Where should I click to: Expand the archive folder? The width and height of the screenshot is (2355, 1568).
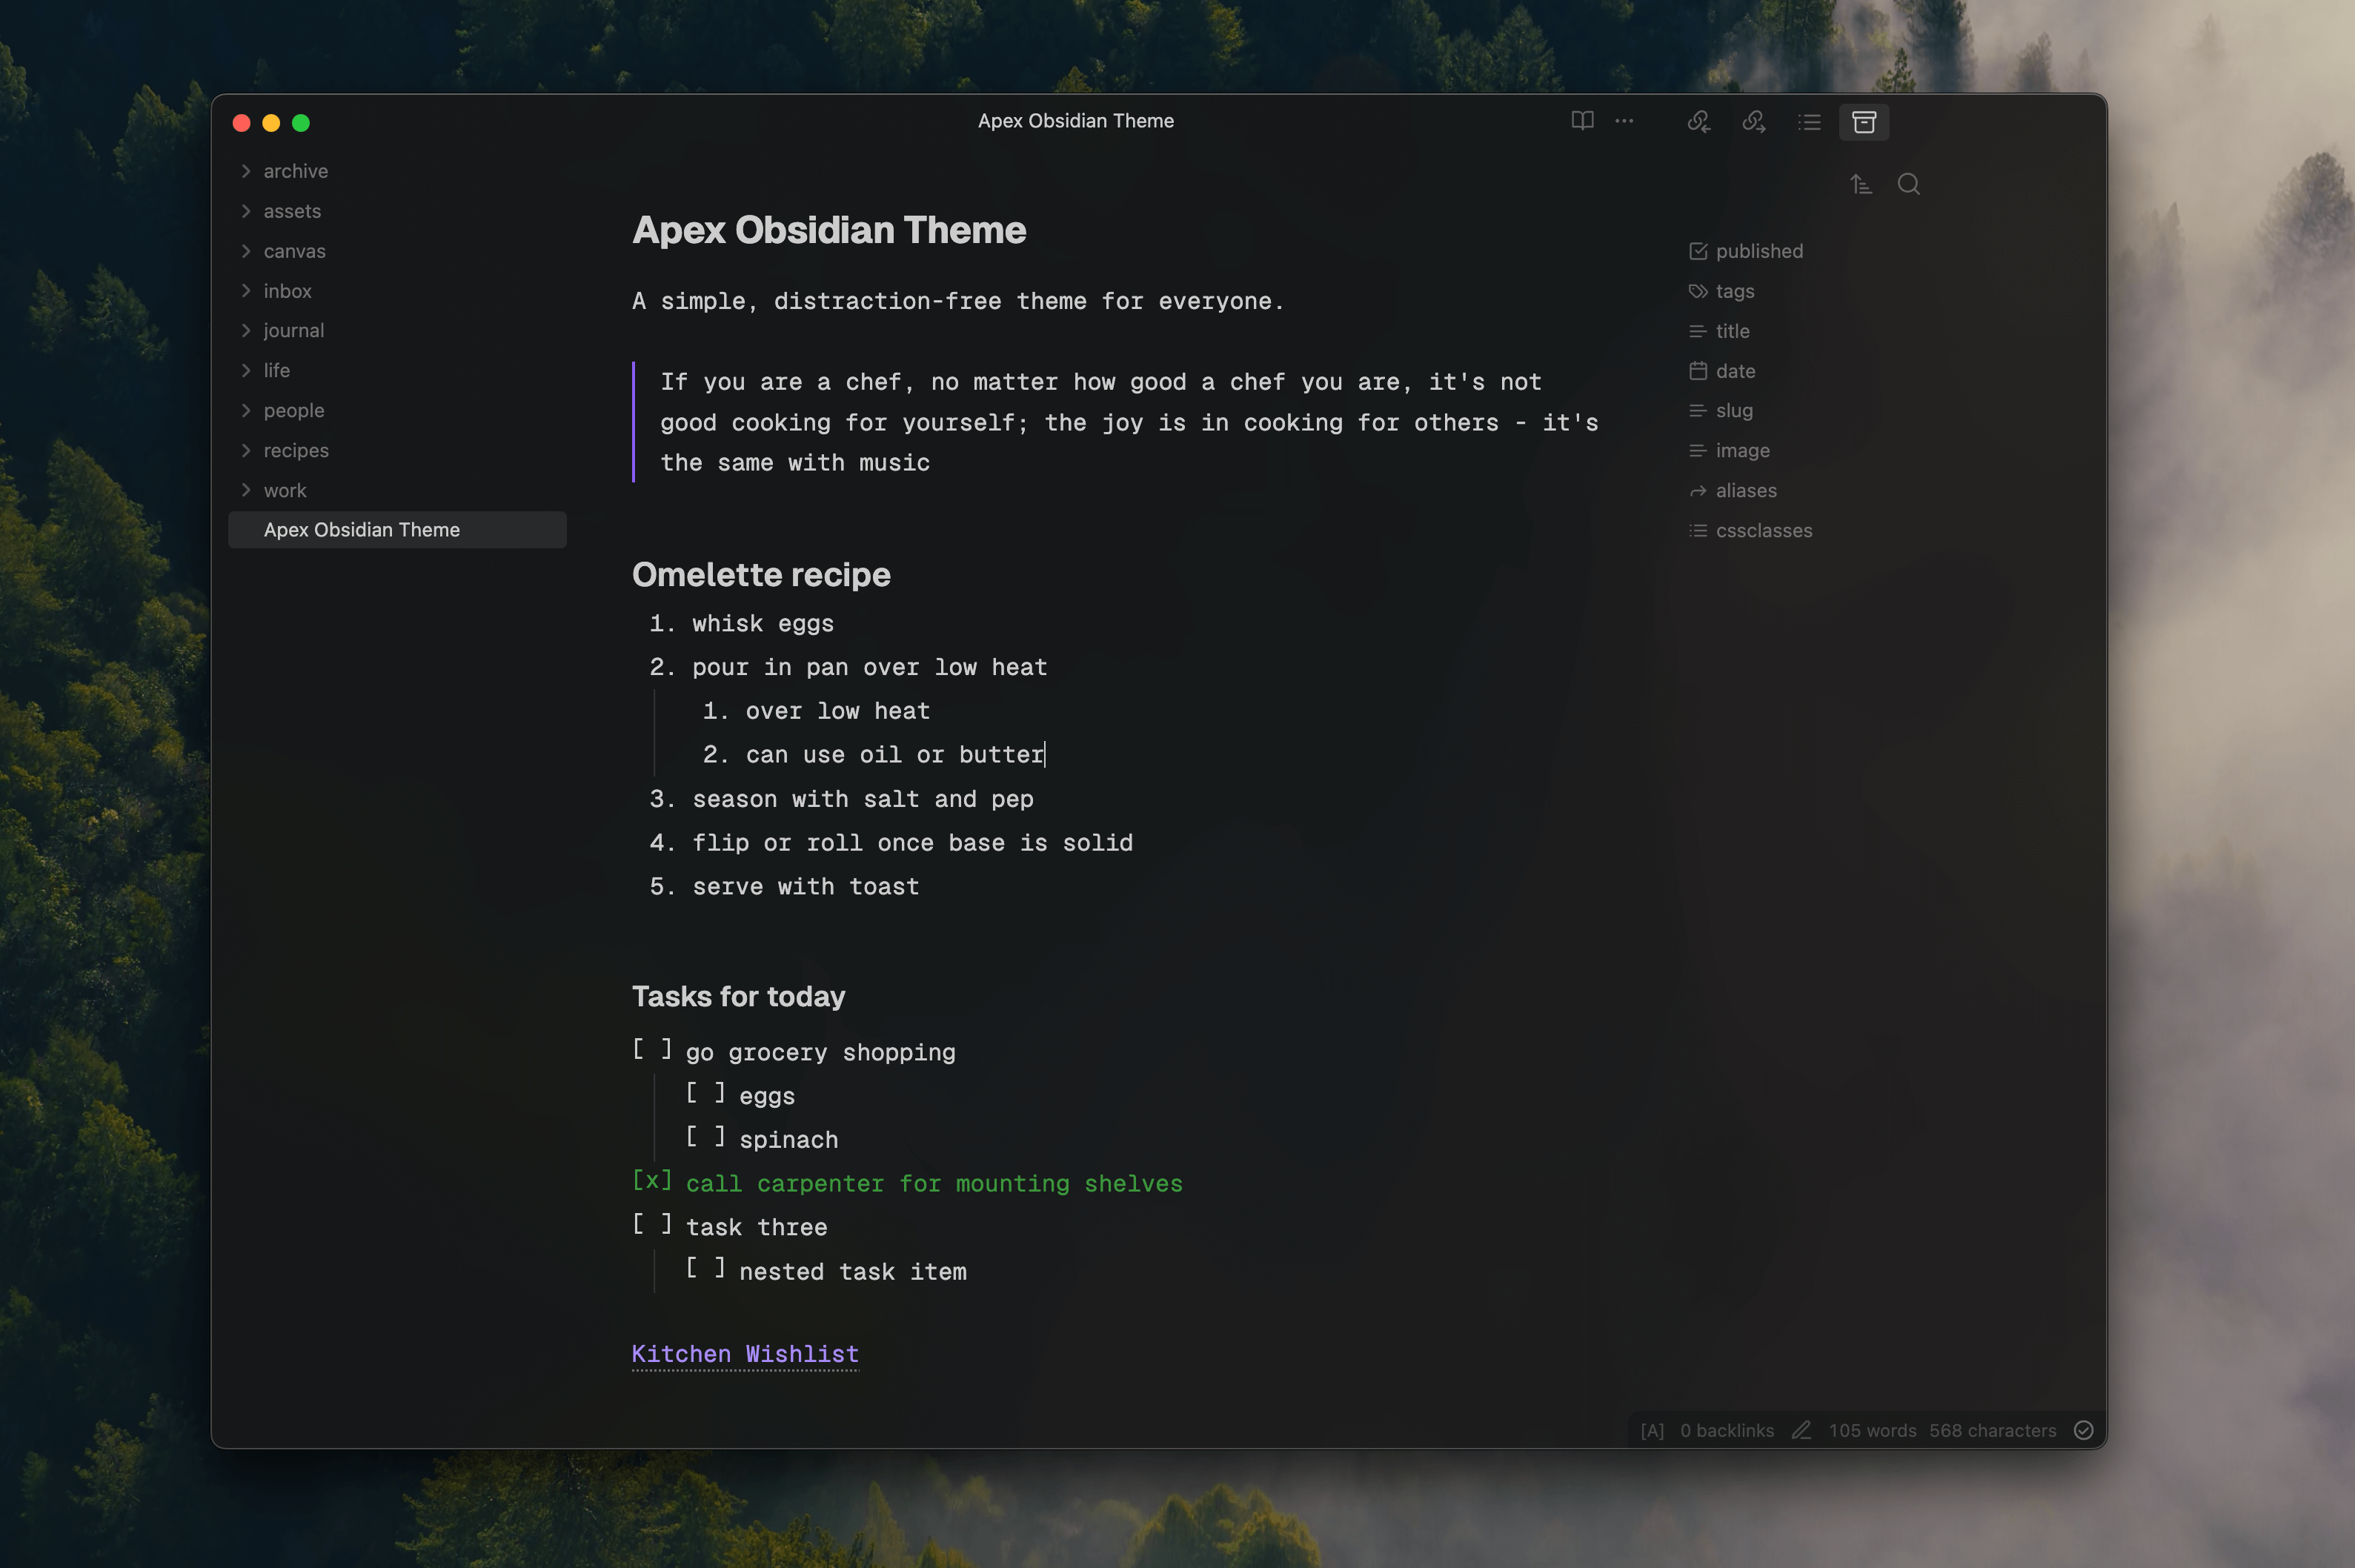pyautogui.click(x=246, y=171)
